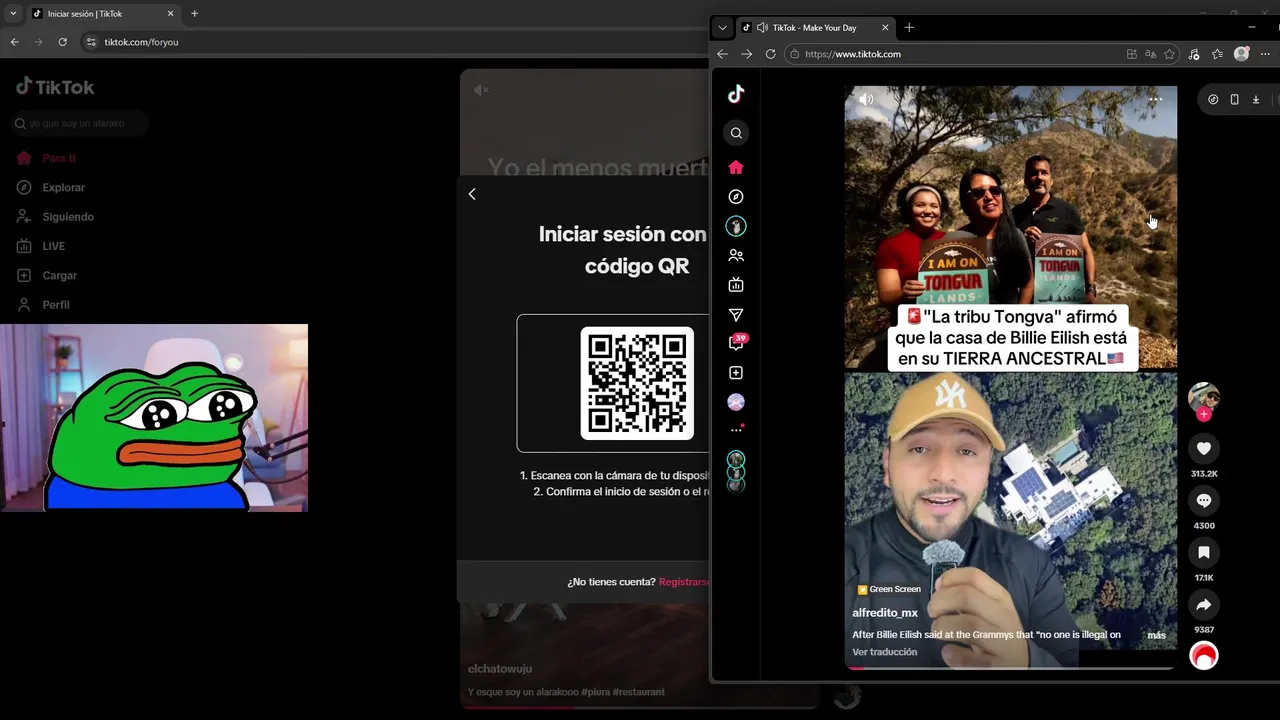
Task: Open search icon in right TikTok sidebar
Action: 736,133
